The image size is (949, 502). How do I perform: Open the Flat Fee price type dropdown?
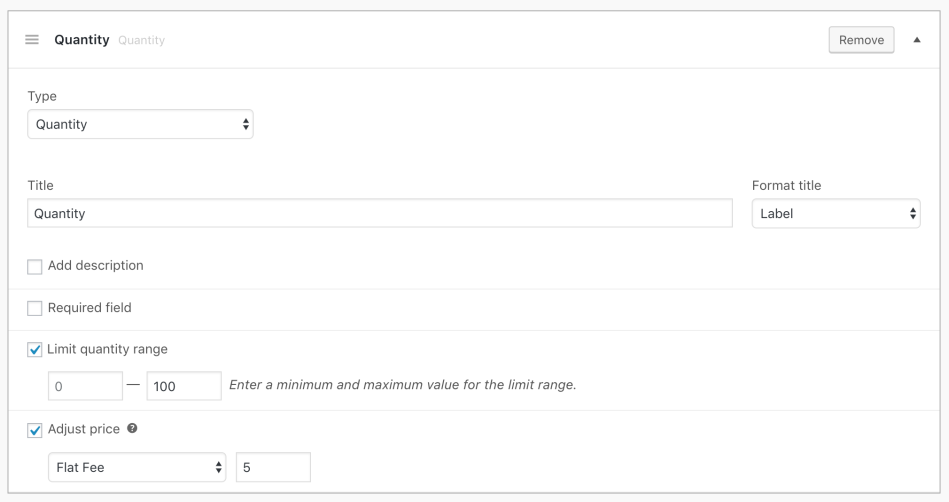[138, 467]
